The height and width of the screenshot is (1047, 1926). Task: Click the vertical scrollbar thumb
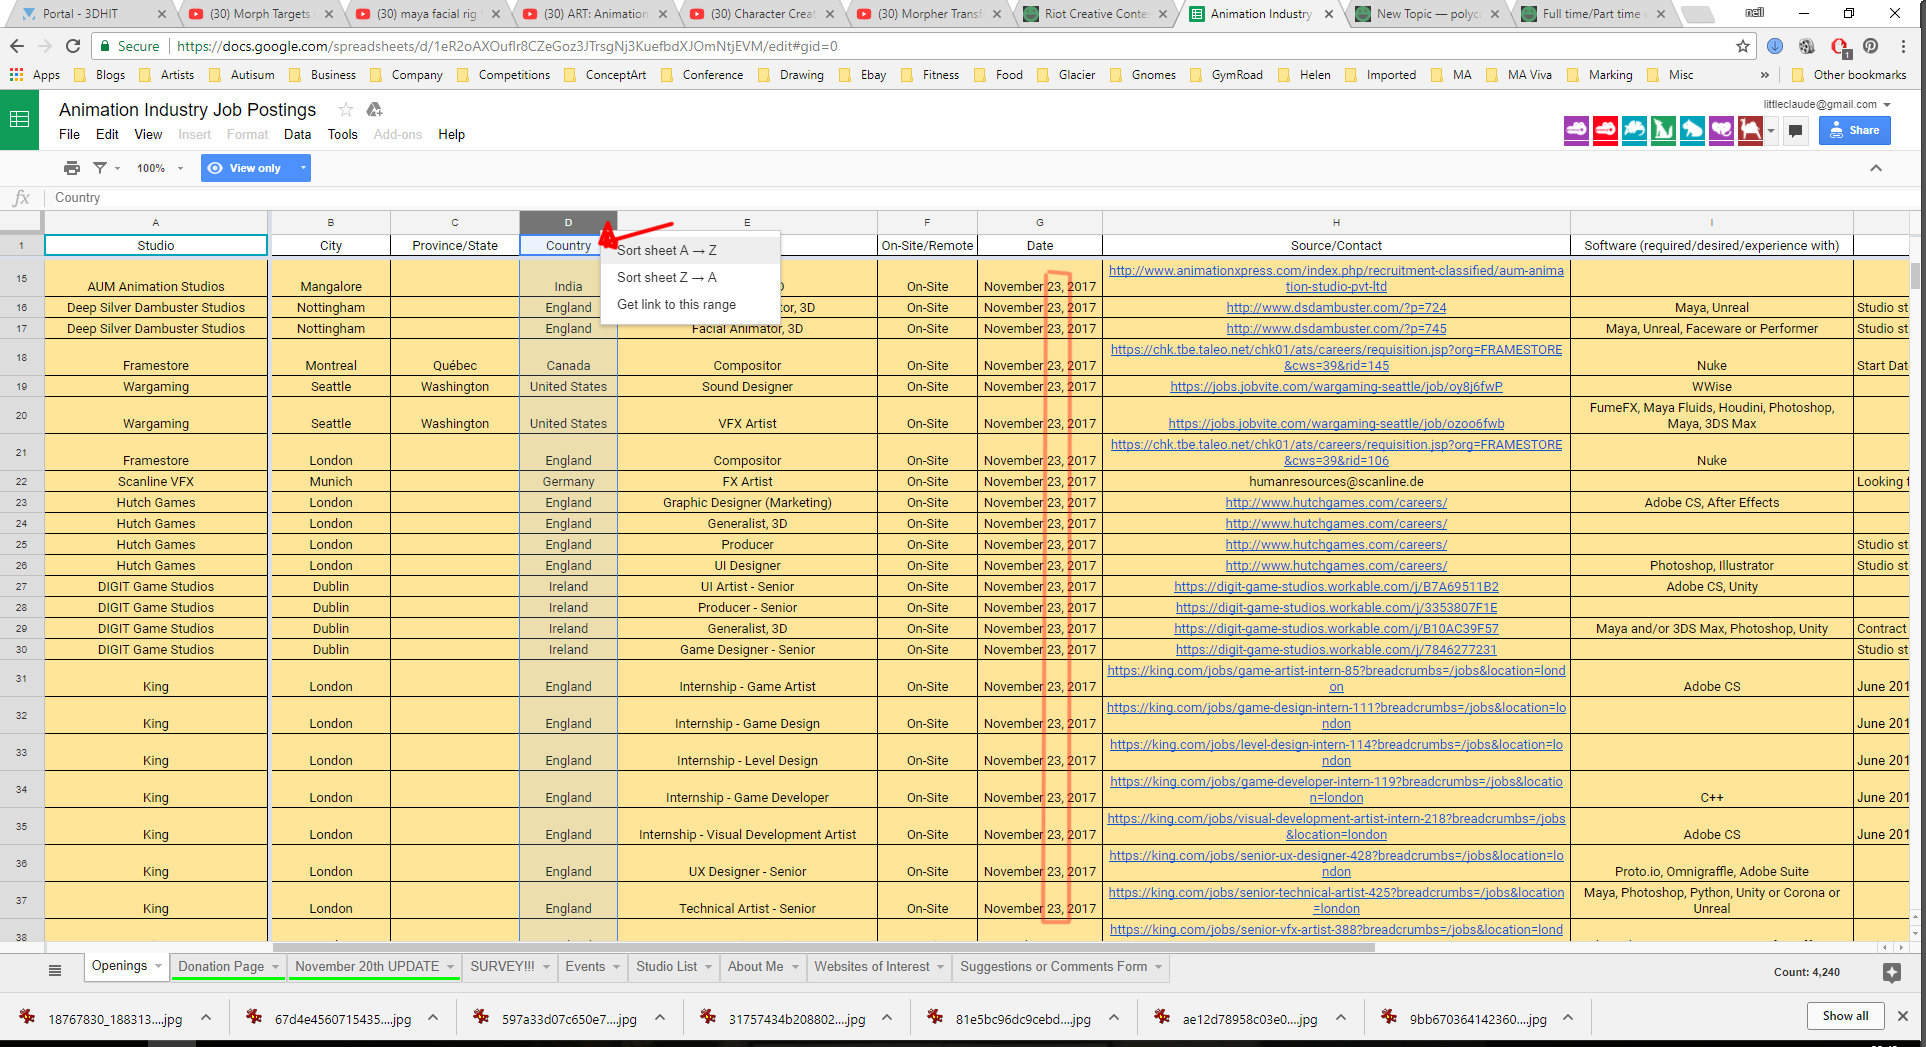[x=1916, y=276]
